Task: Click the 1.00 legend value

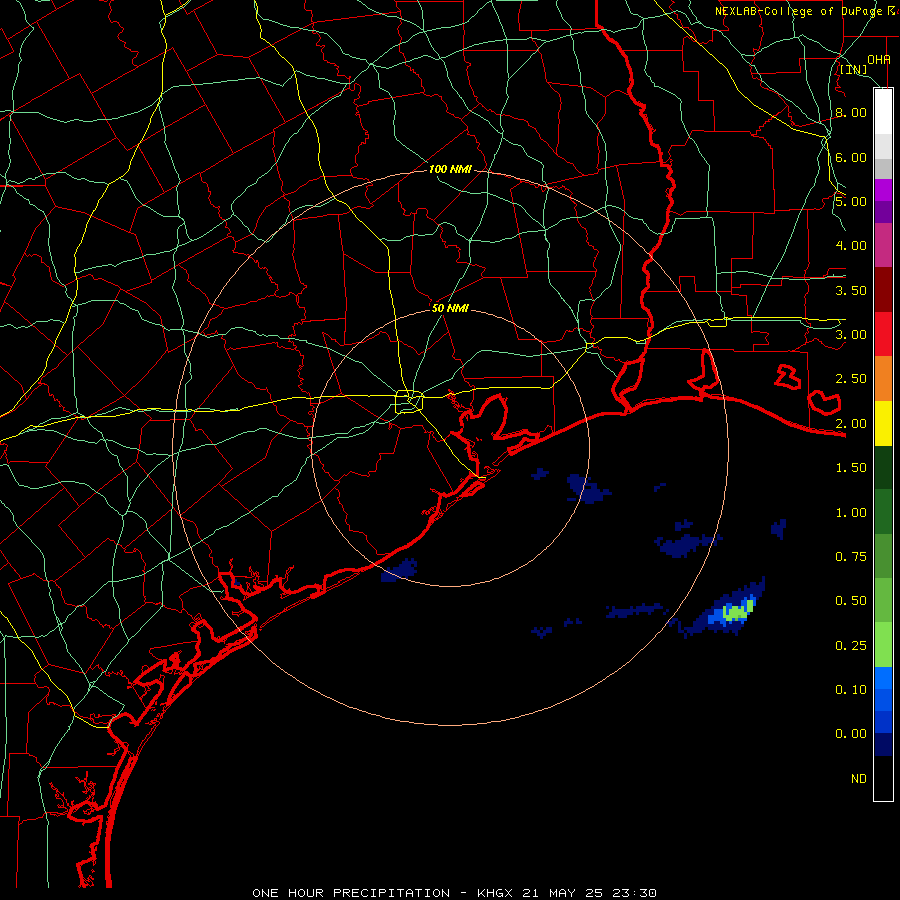Action: pyautogui.click(x=851, y=513)
